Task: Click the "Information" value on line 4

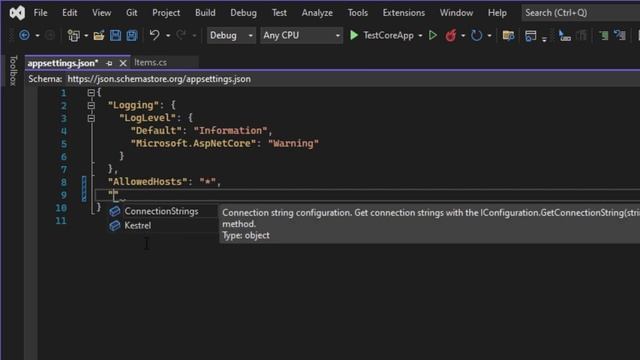Action: (x=230, y=131)
